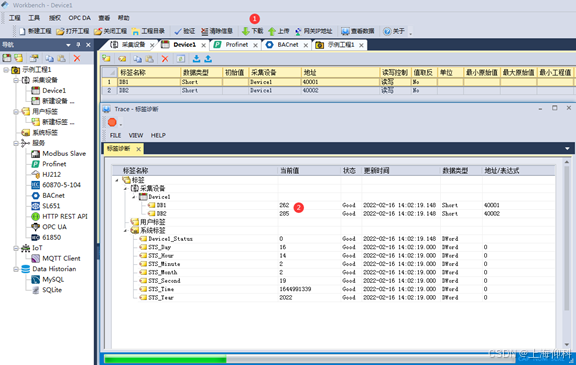Click the 新建工程 toolbar button
576x365 pixels.
click(x=35, y=31)
